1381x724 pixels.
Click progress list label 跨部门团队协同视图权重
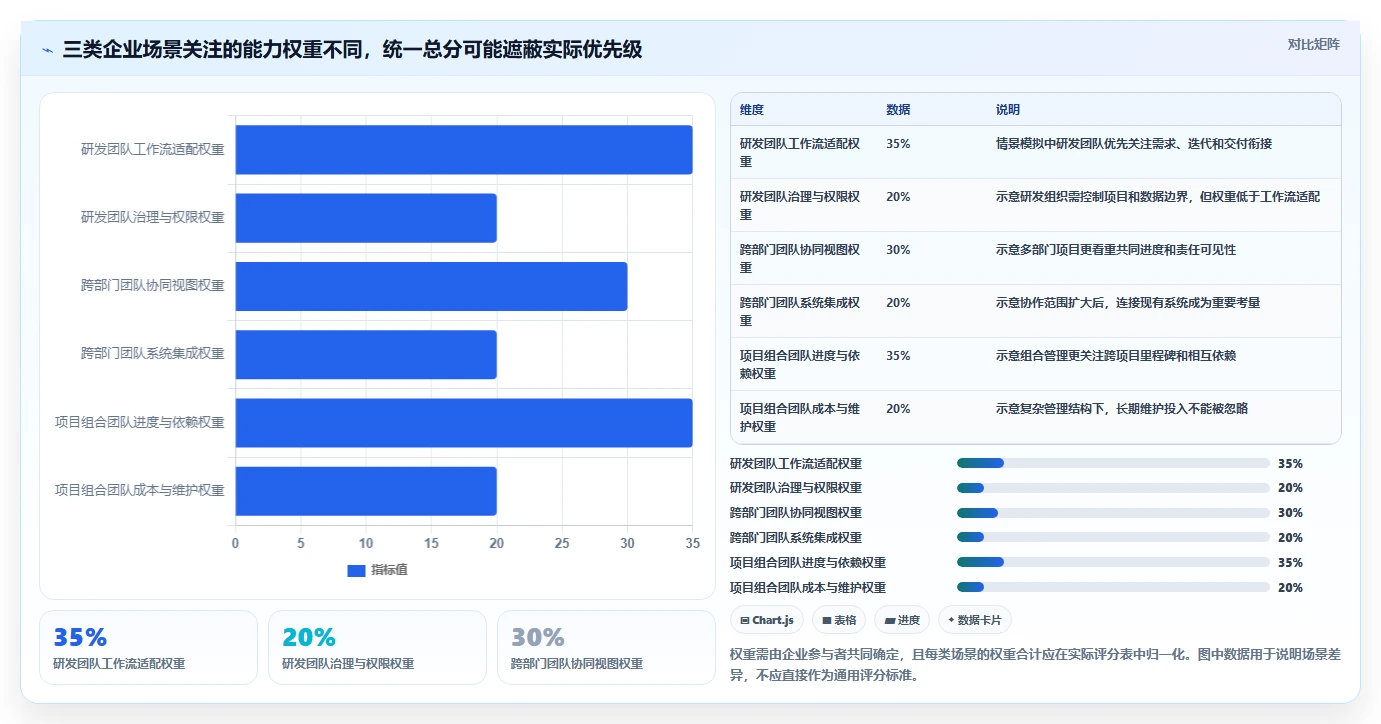coord(796,513)
